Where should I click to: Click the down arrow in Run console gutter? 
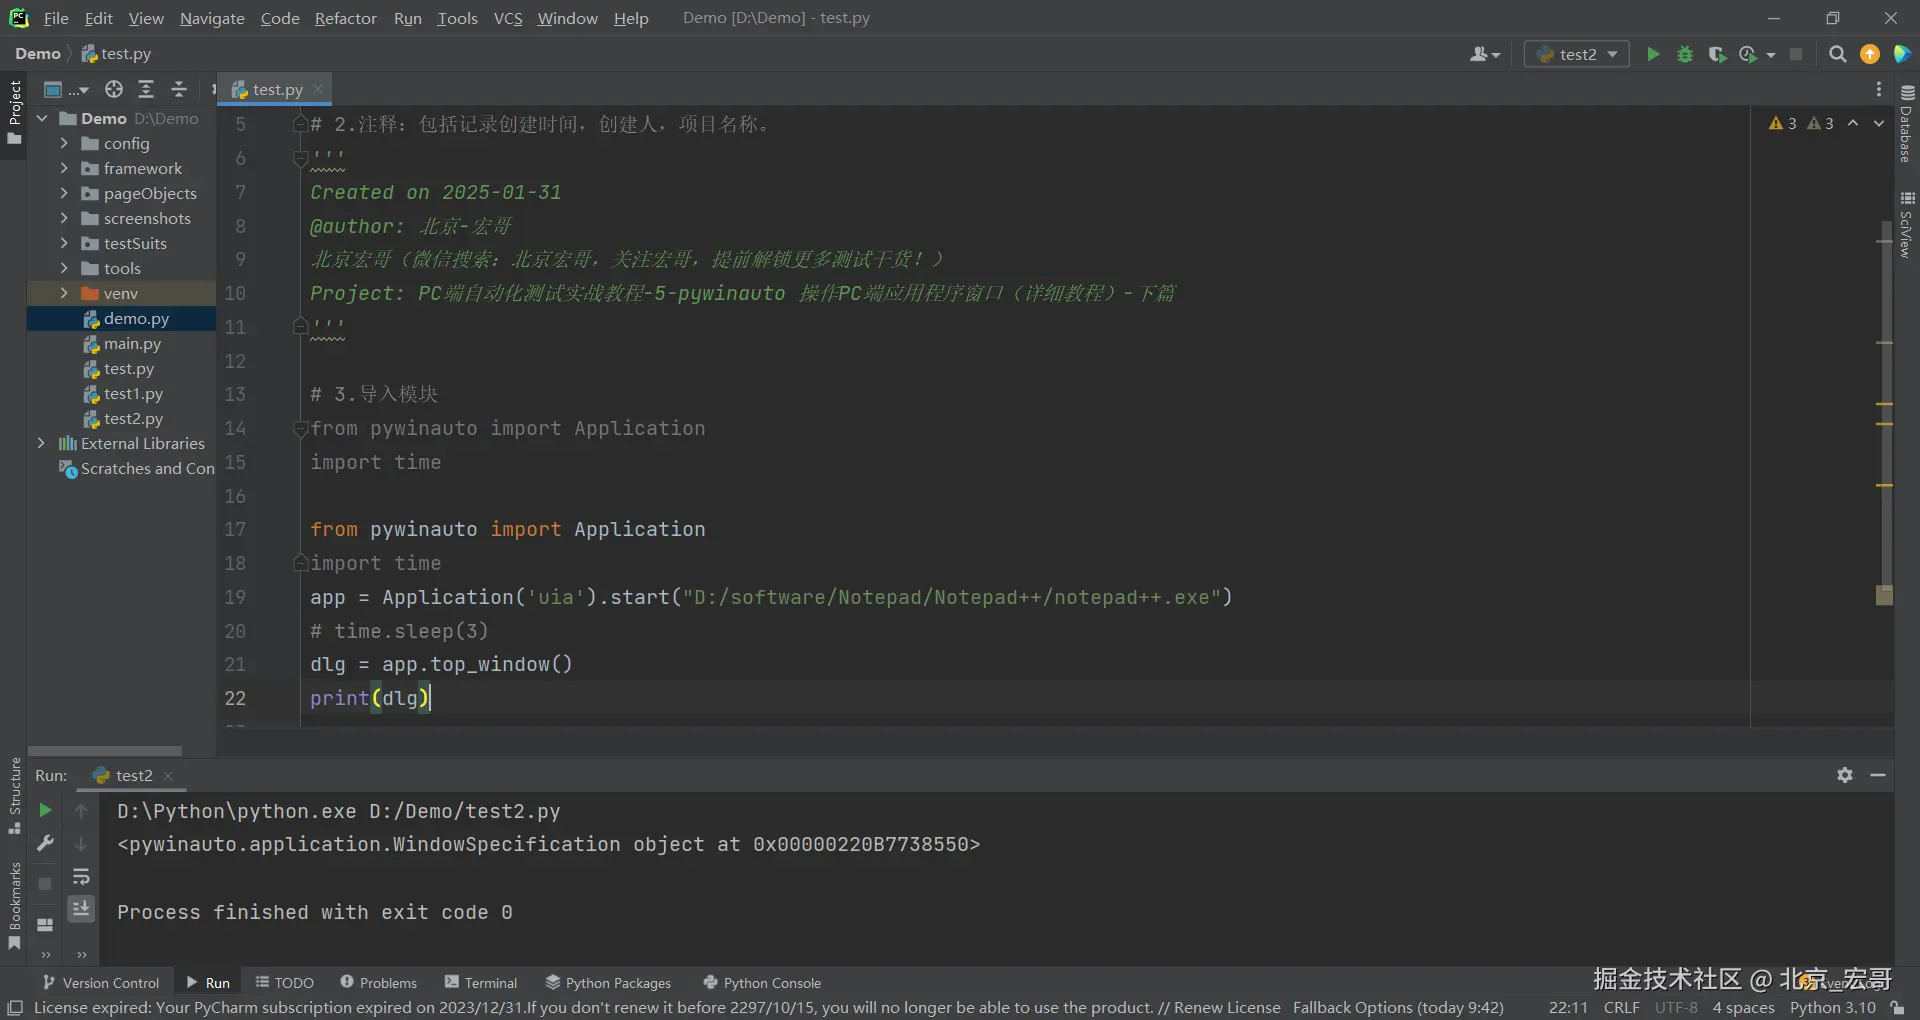pos(81,844)
